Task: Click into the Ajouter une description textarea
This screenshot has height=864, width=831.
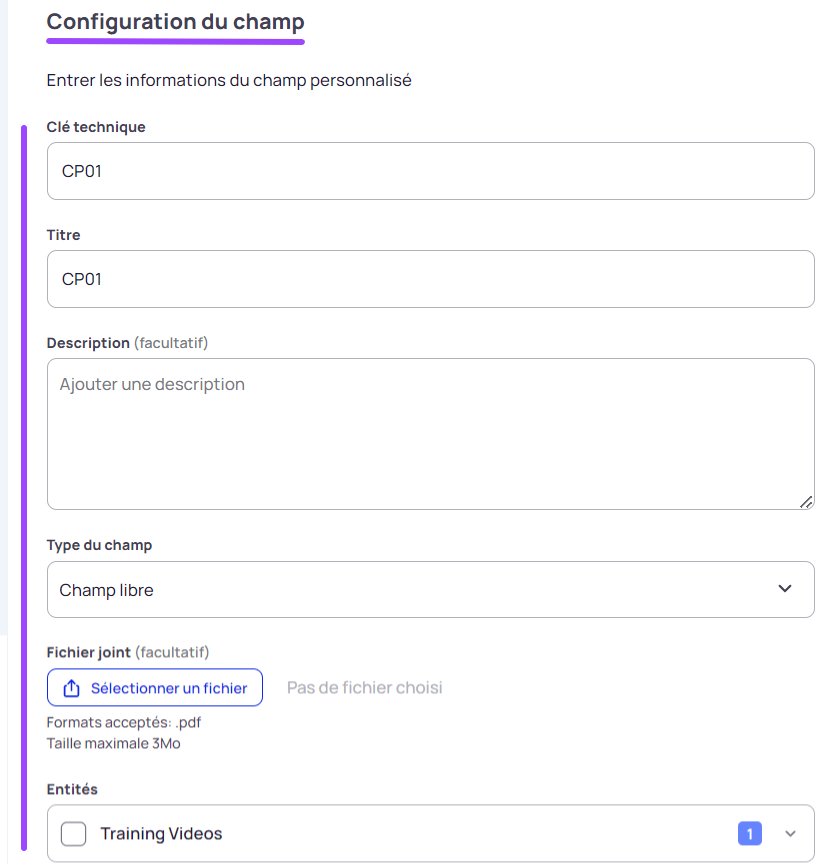Action: 430,434
